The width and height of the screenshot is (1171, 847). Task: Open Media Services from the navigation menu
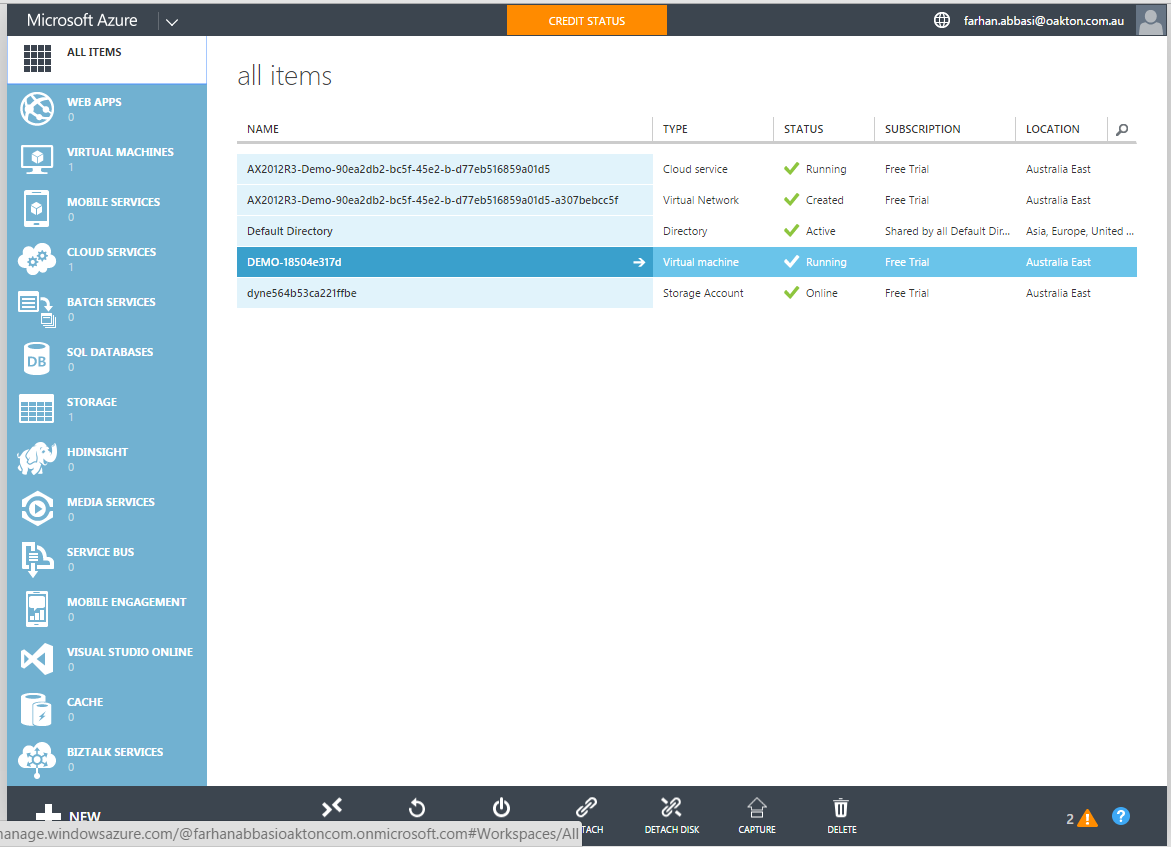tap(37, 508)
